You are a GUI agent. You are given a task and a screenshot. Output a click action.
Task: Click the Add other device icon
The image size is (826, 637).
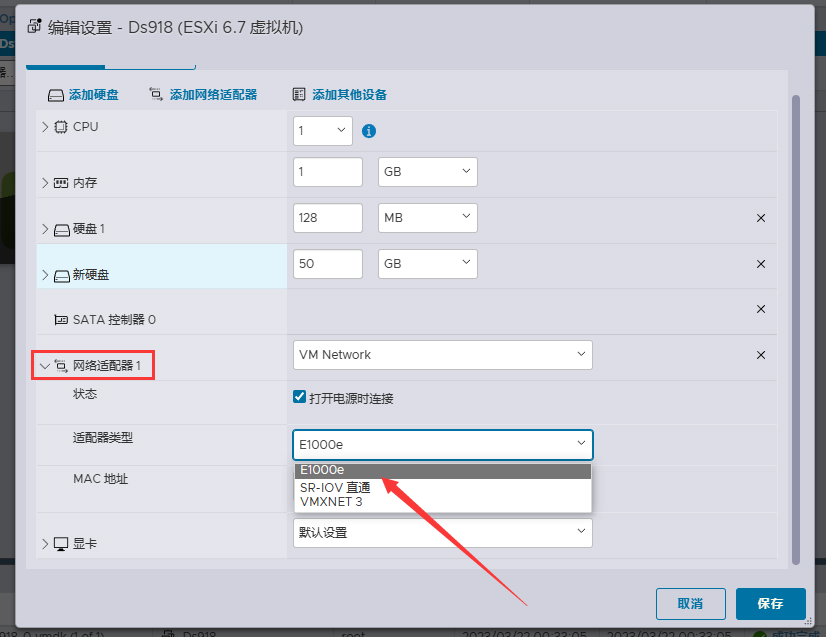299,94
